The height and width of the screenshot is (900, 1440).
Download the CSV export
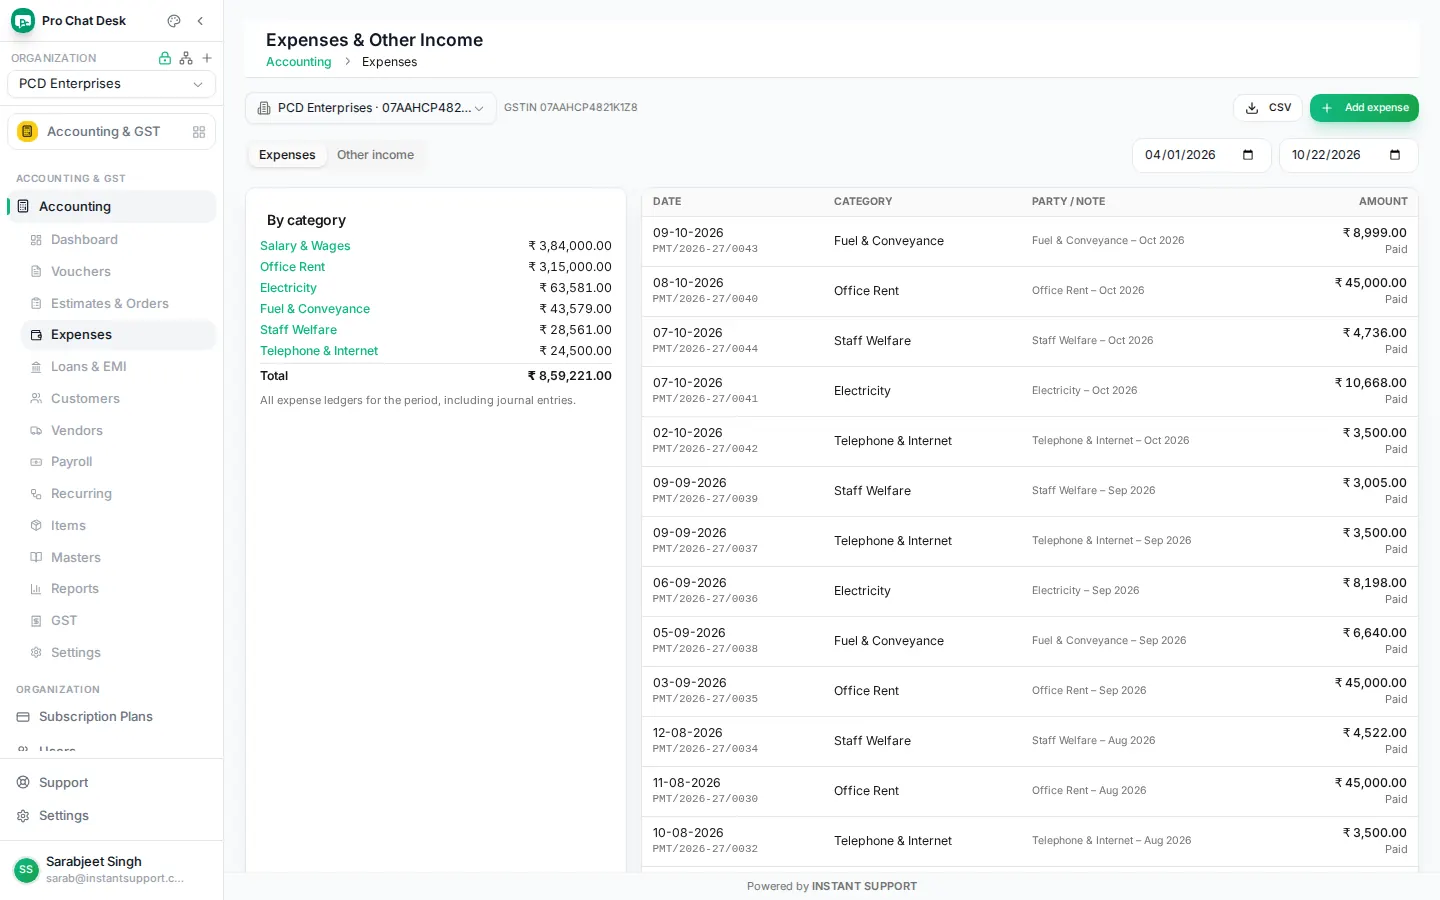[x=1268, y=108]
